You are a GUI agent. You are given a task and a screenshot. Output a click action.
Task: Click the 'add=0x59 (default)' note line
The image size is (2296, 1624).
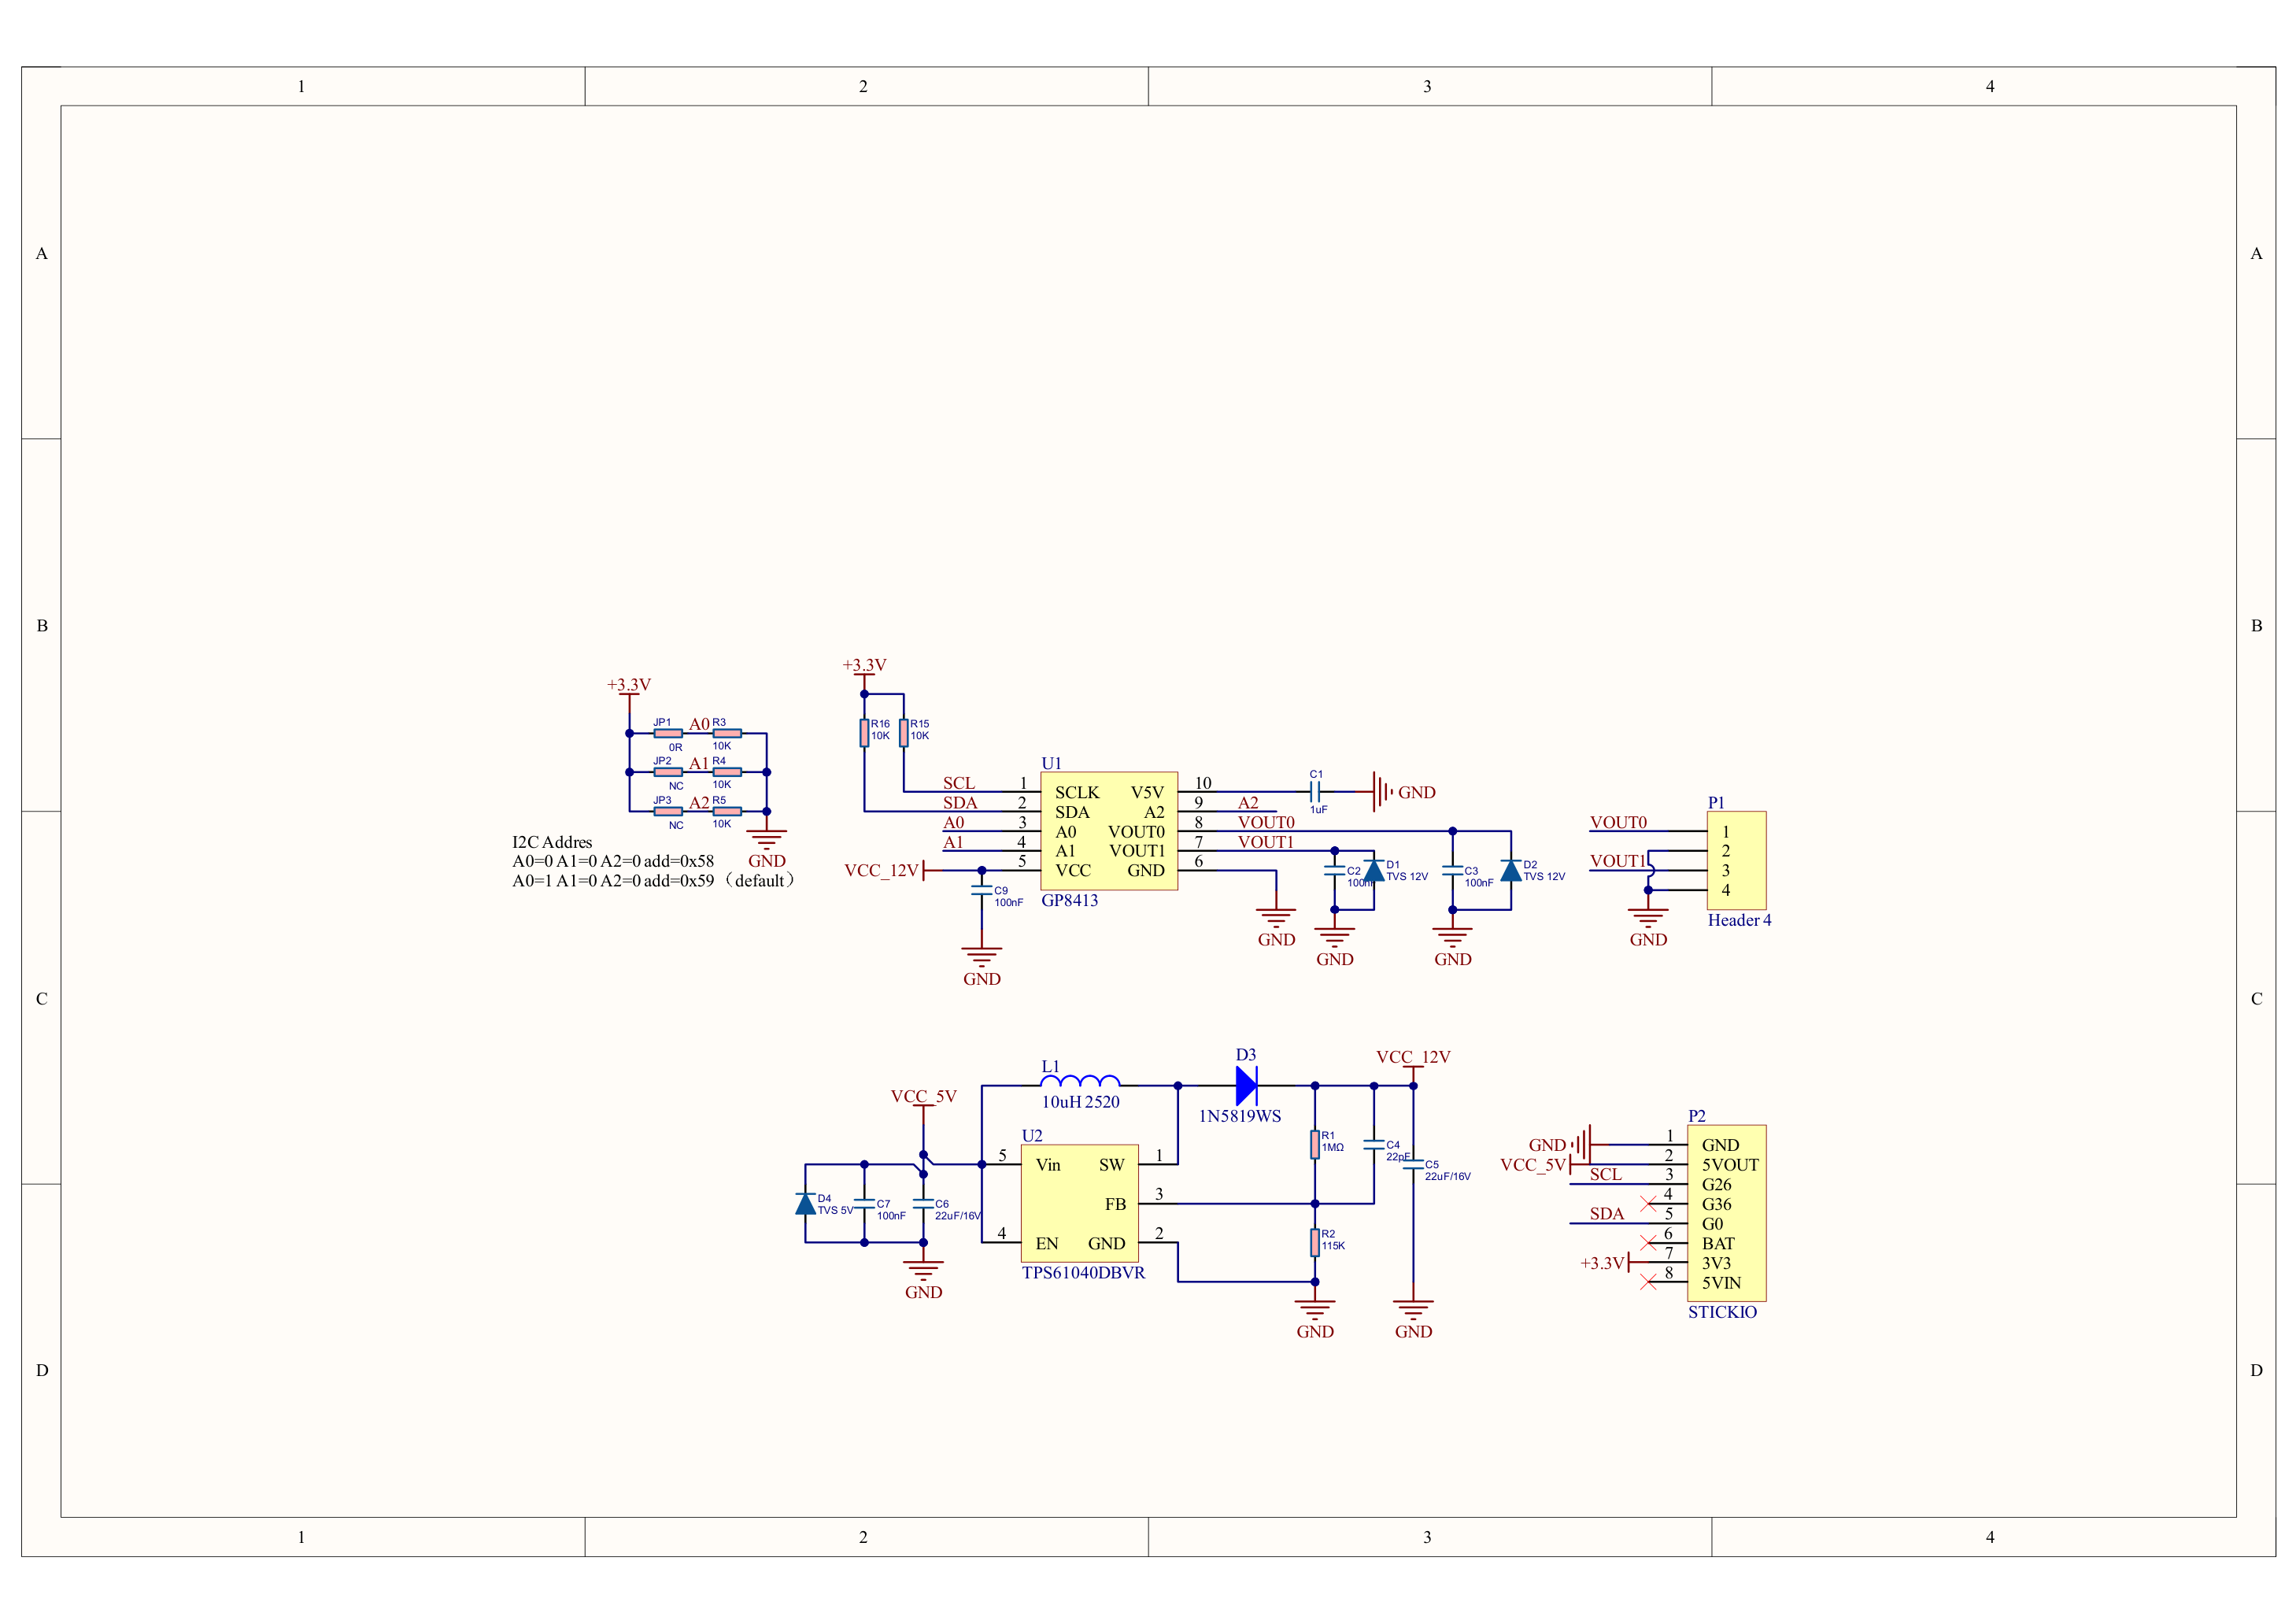point(655,881)
